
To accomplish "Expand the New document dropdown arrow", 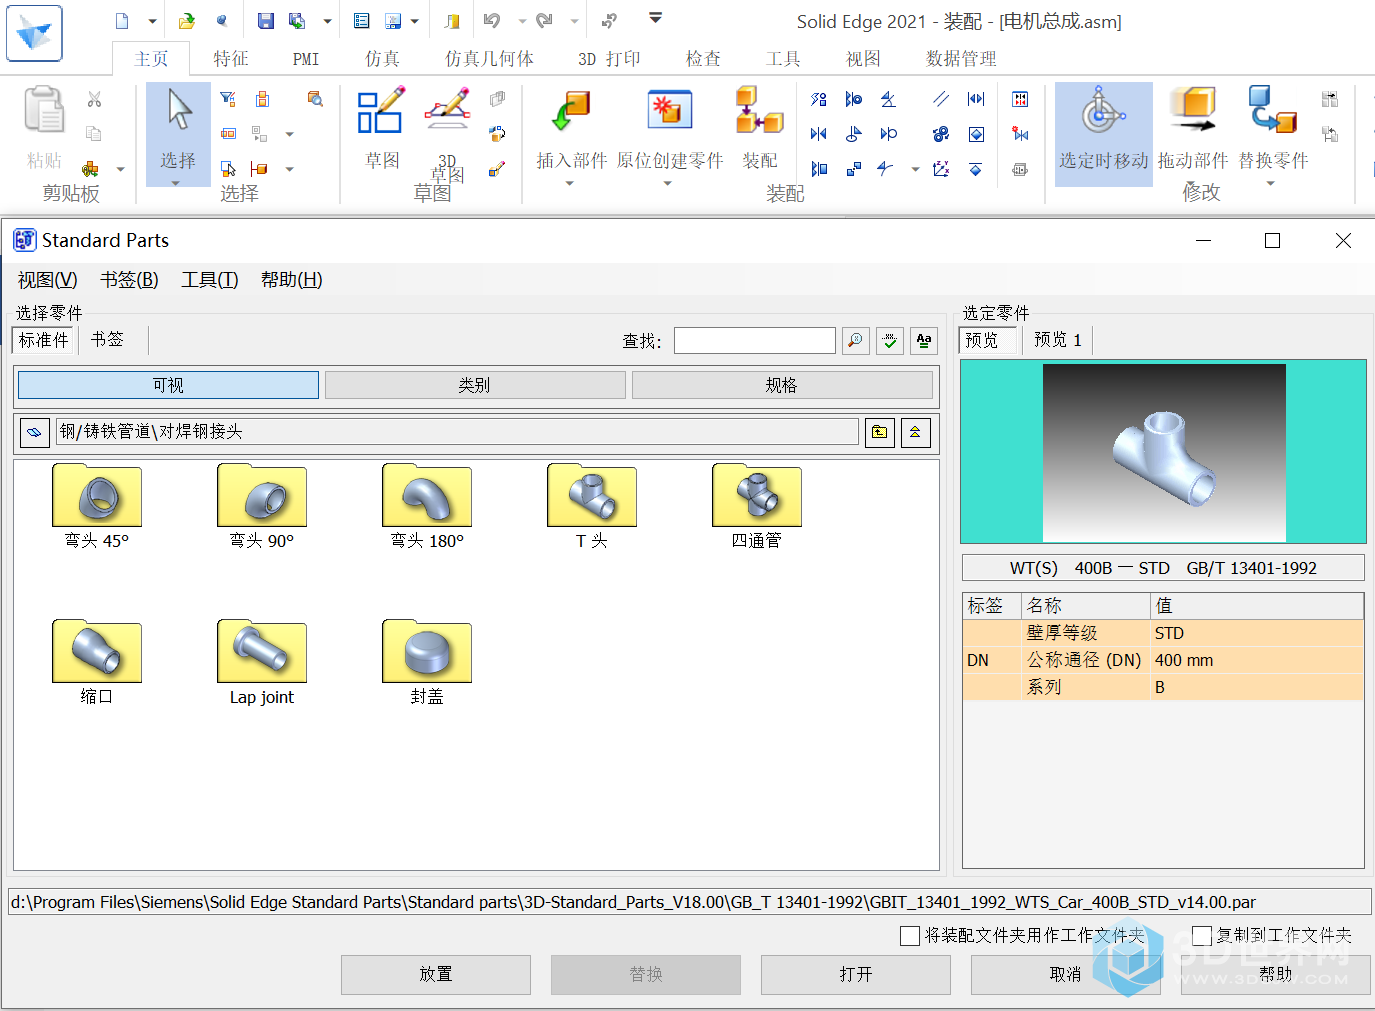I will (x=152, y=21).
